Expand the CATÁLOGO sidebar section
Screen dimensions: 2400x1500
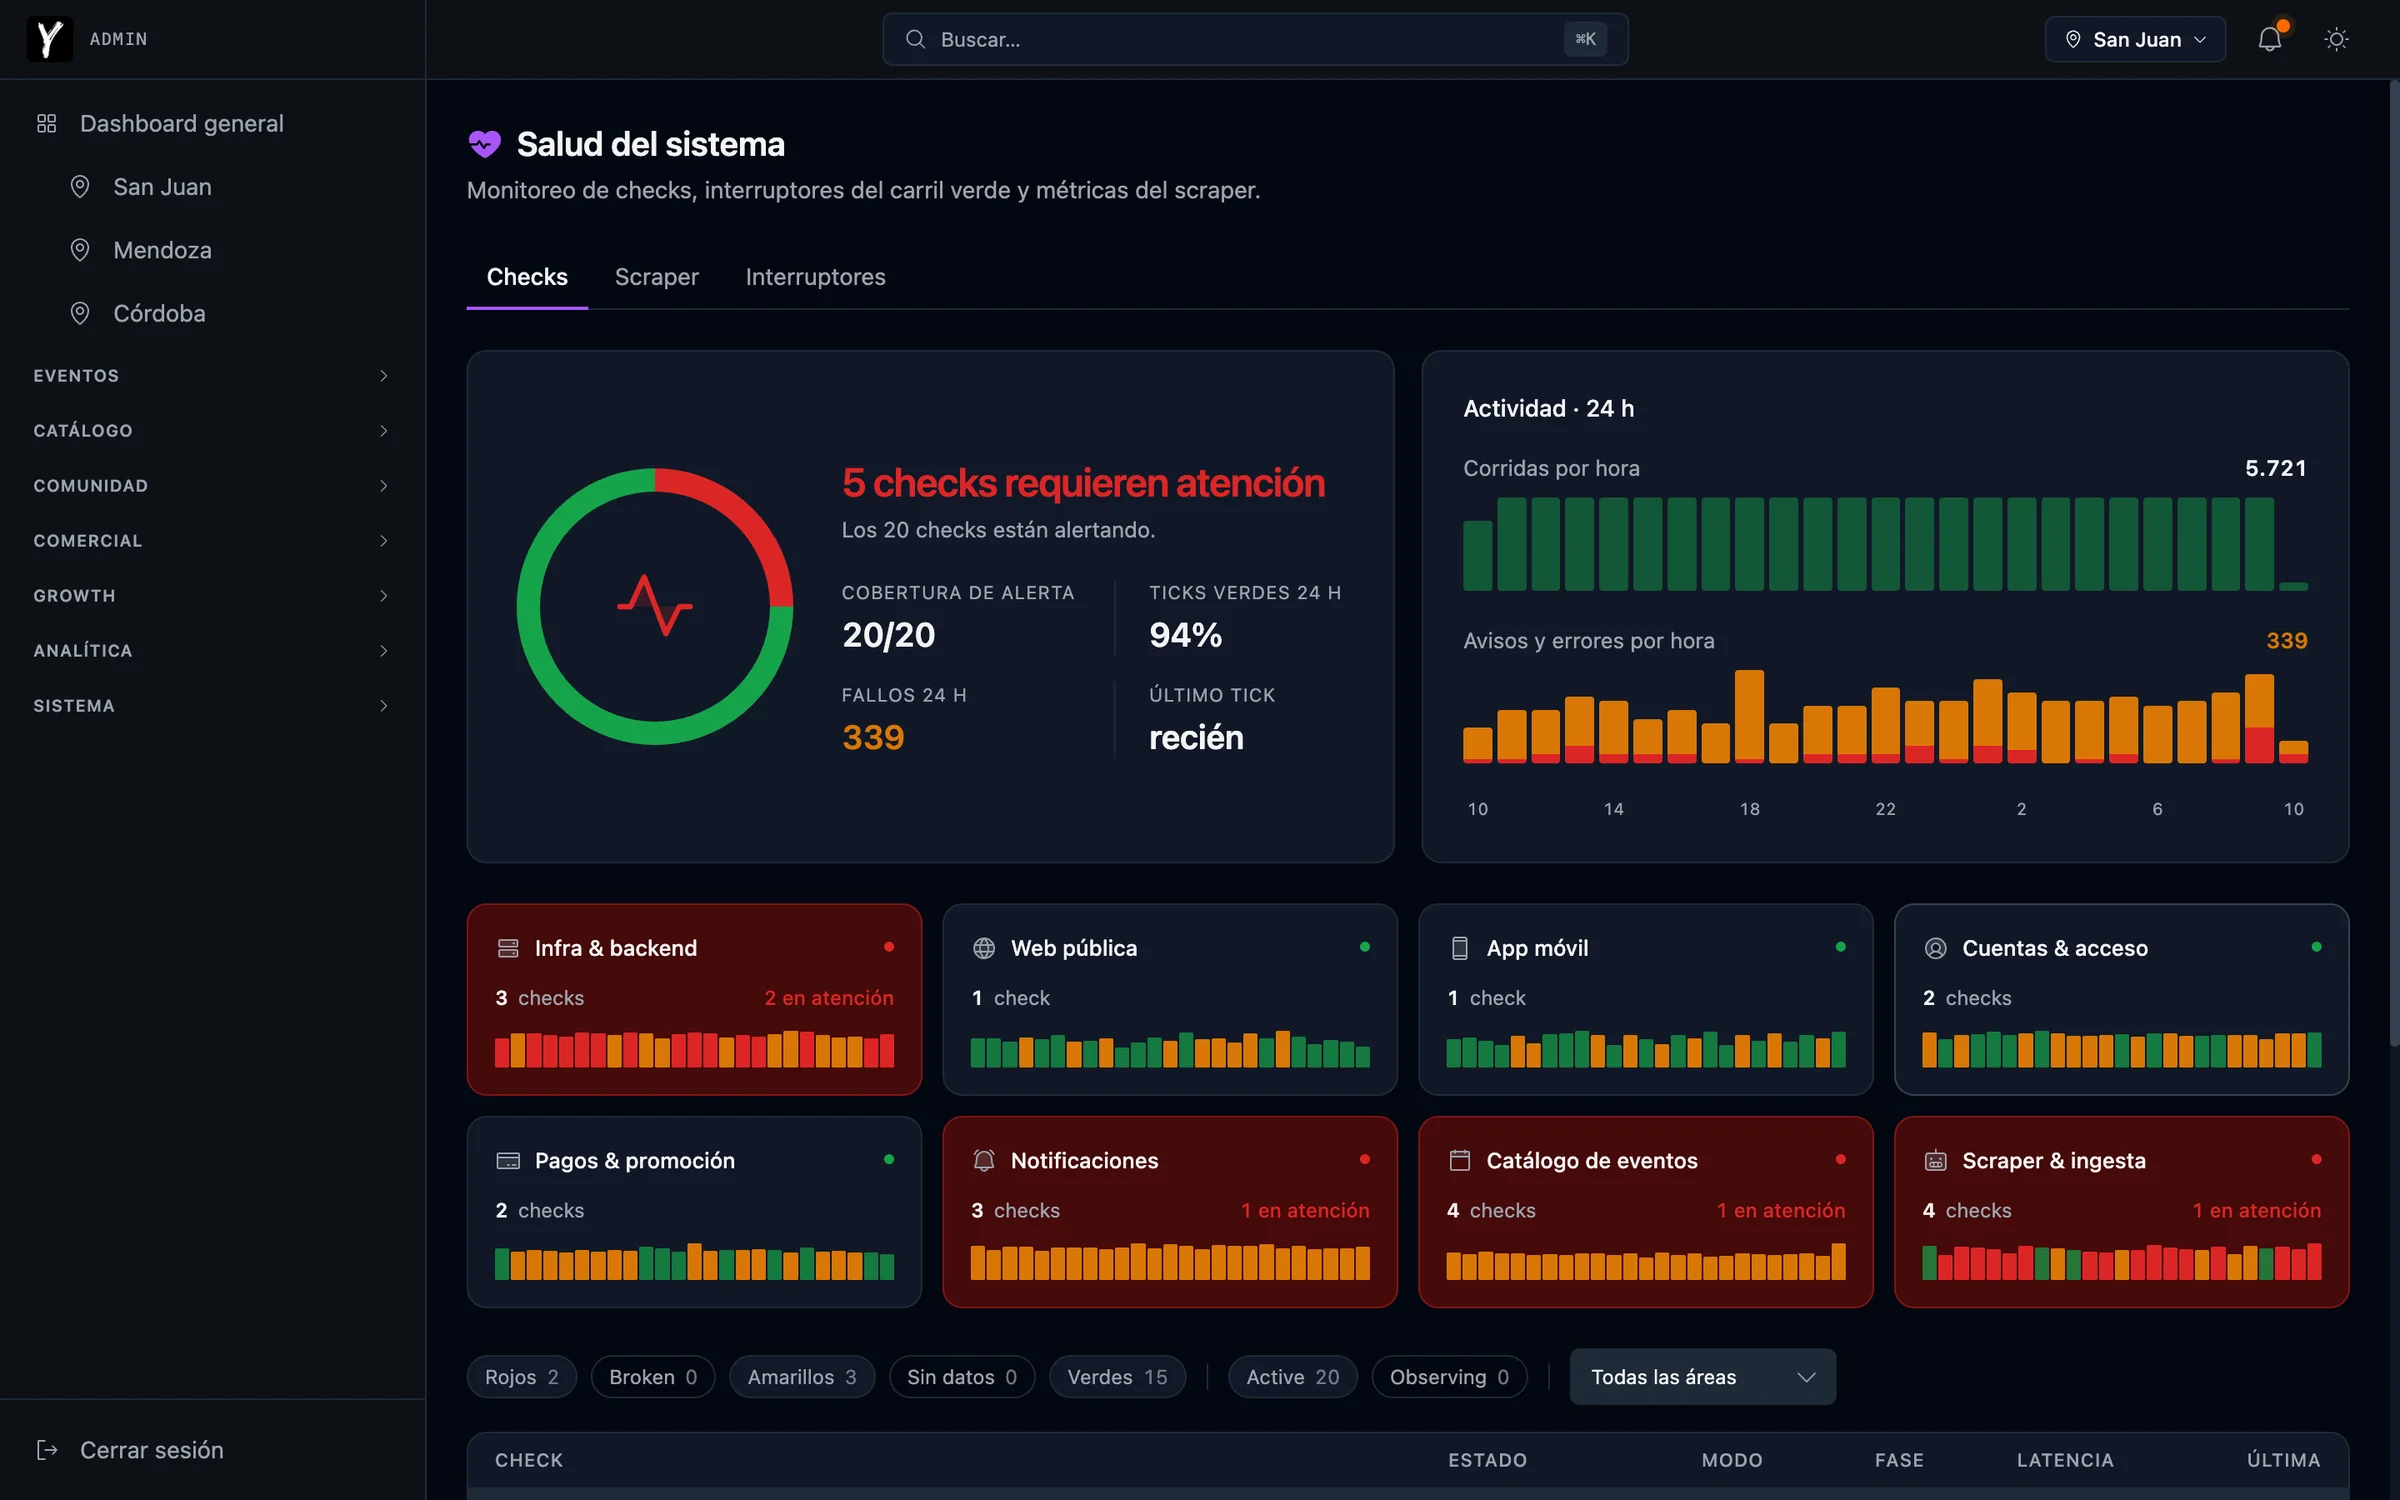click(x=212, y=430)
